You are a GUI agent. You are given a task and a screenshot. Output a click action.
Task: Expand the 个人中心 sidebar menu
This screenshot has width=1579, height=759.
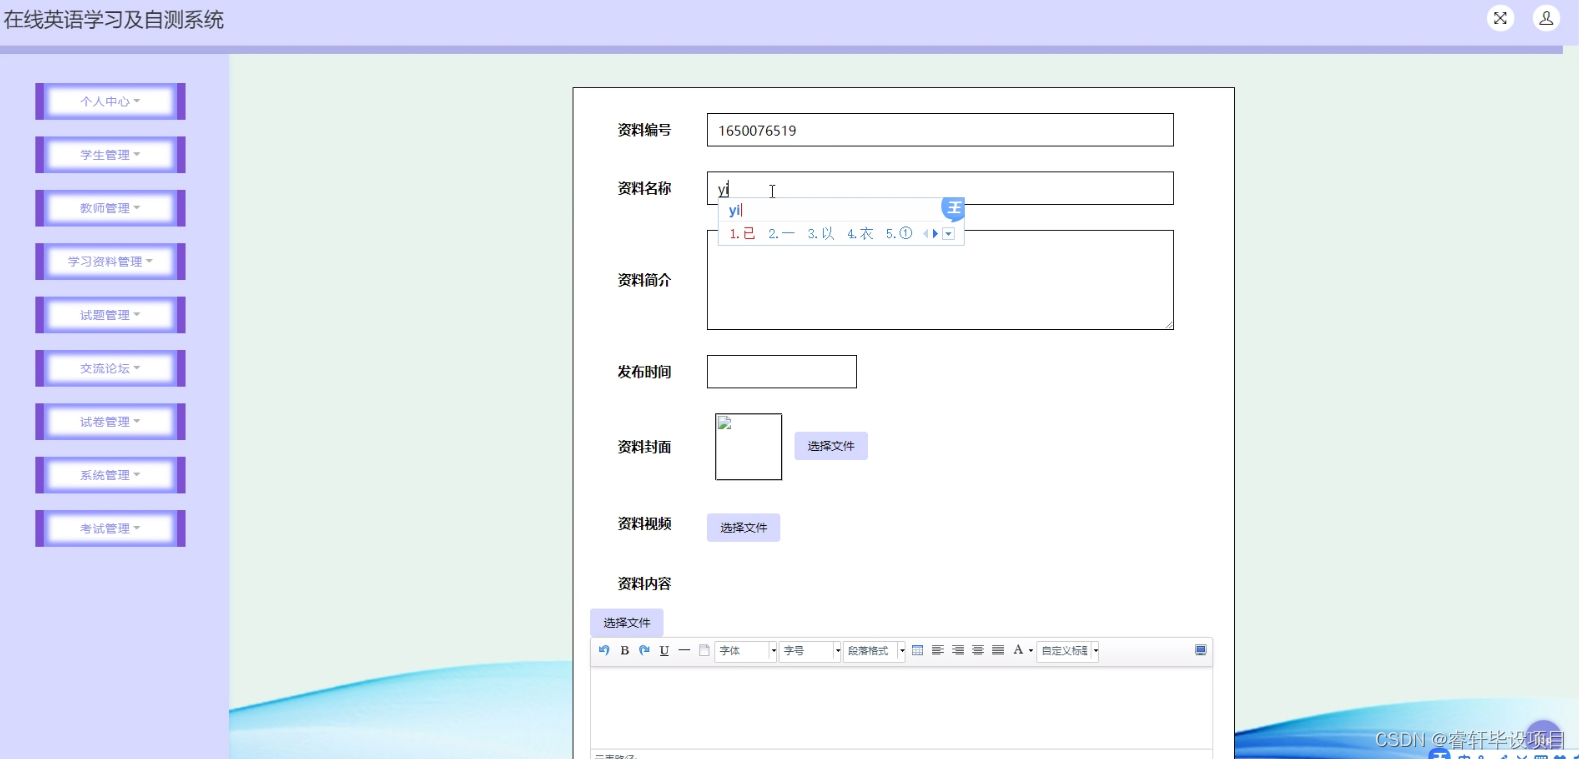tap(110, 101)
